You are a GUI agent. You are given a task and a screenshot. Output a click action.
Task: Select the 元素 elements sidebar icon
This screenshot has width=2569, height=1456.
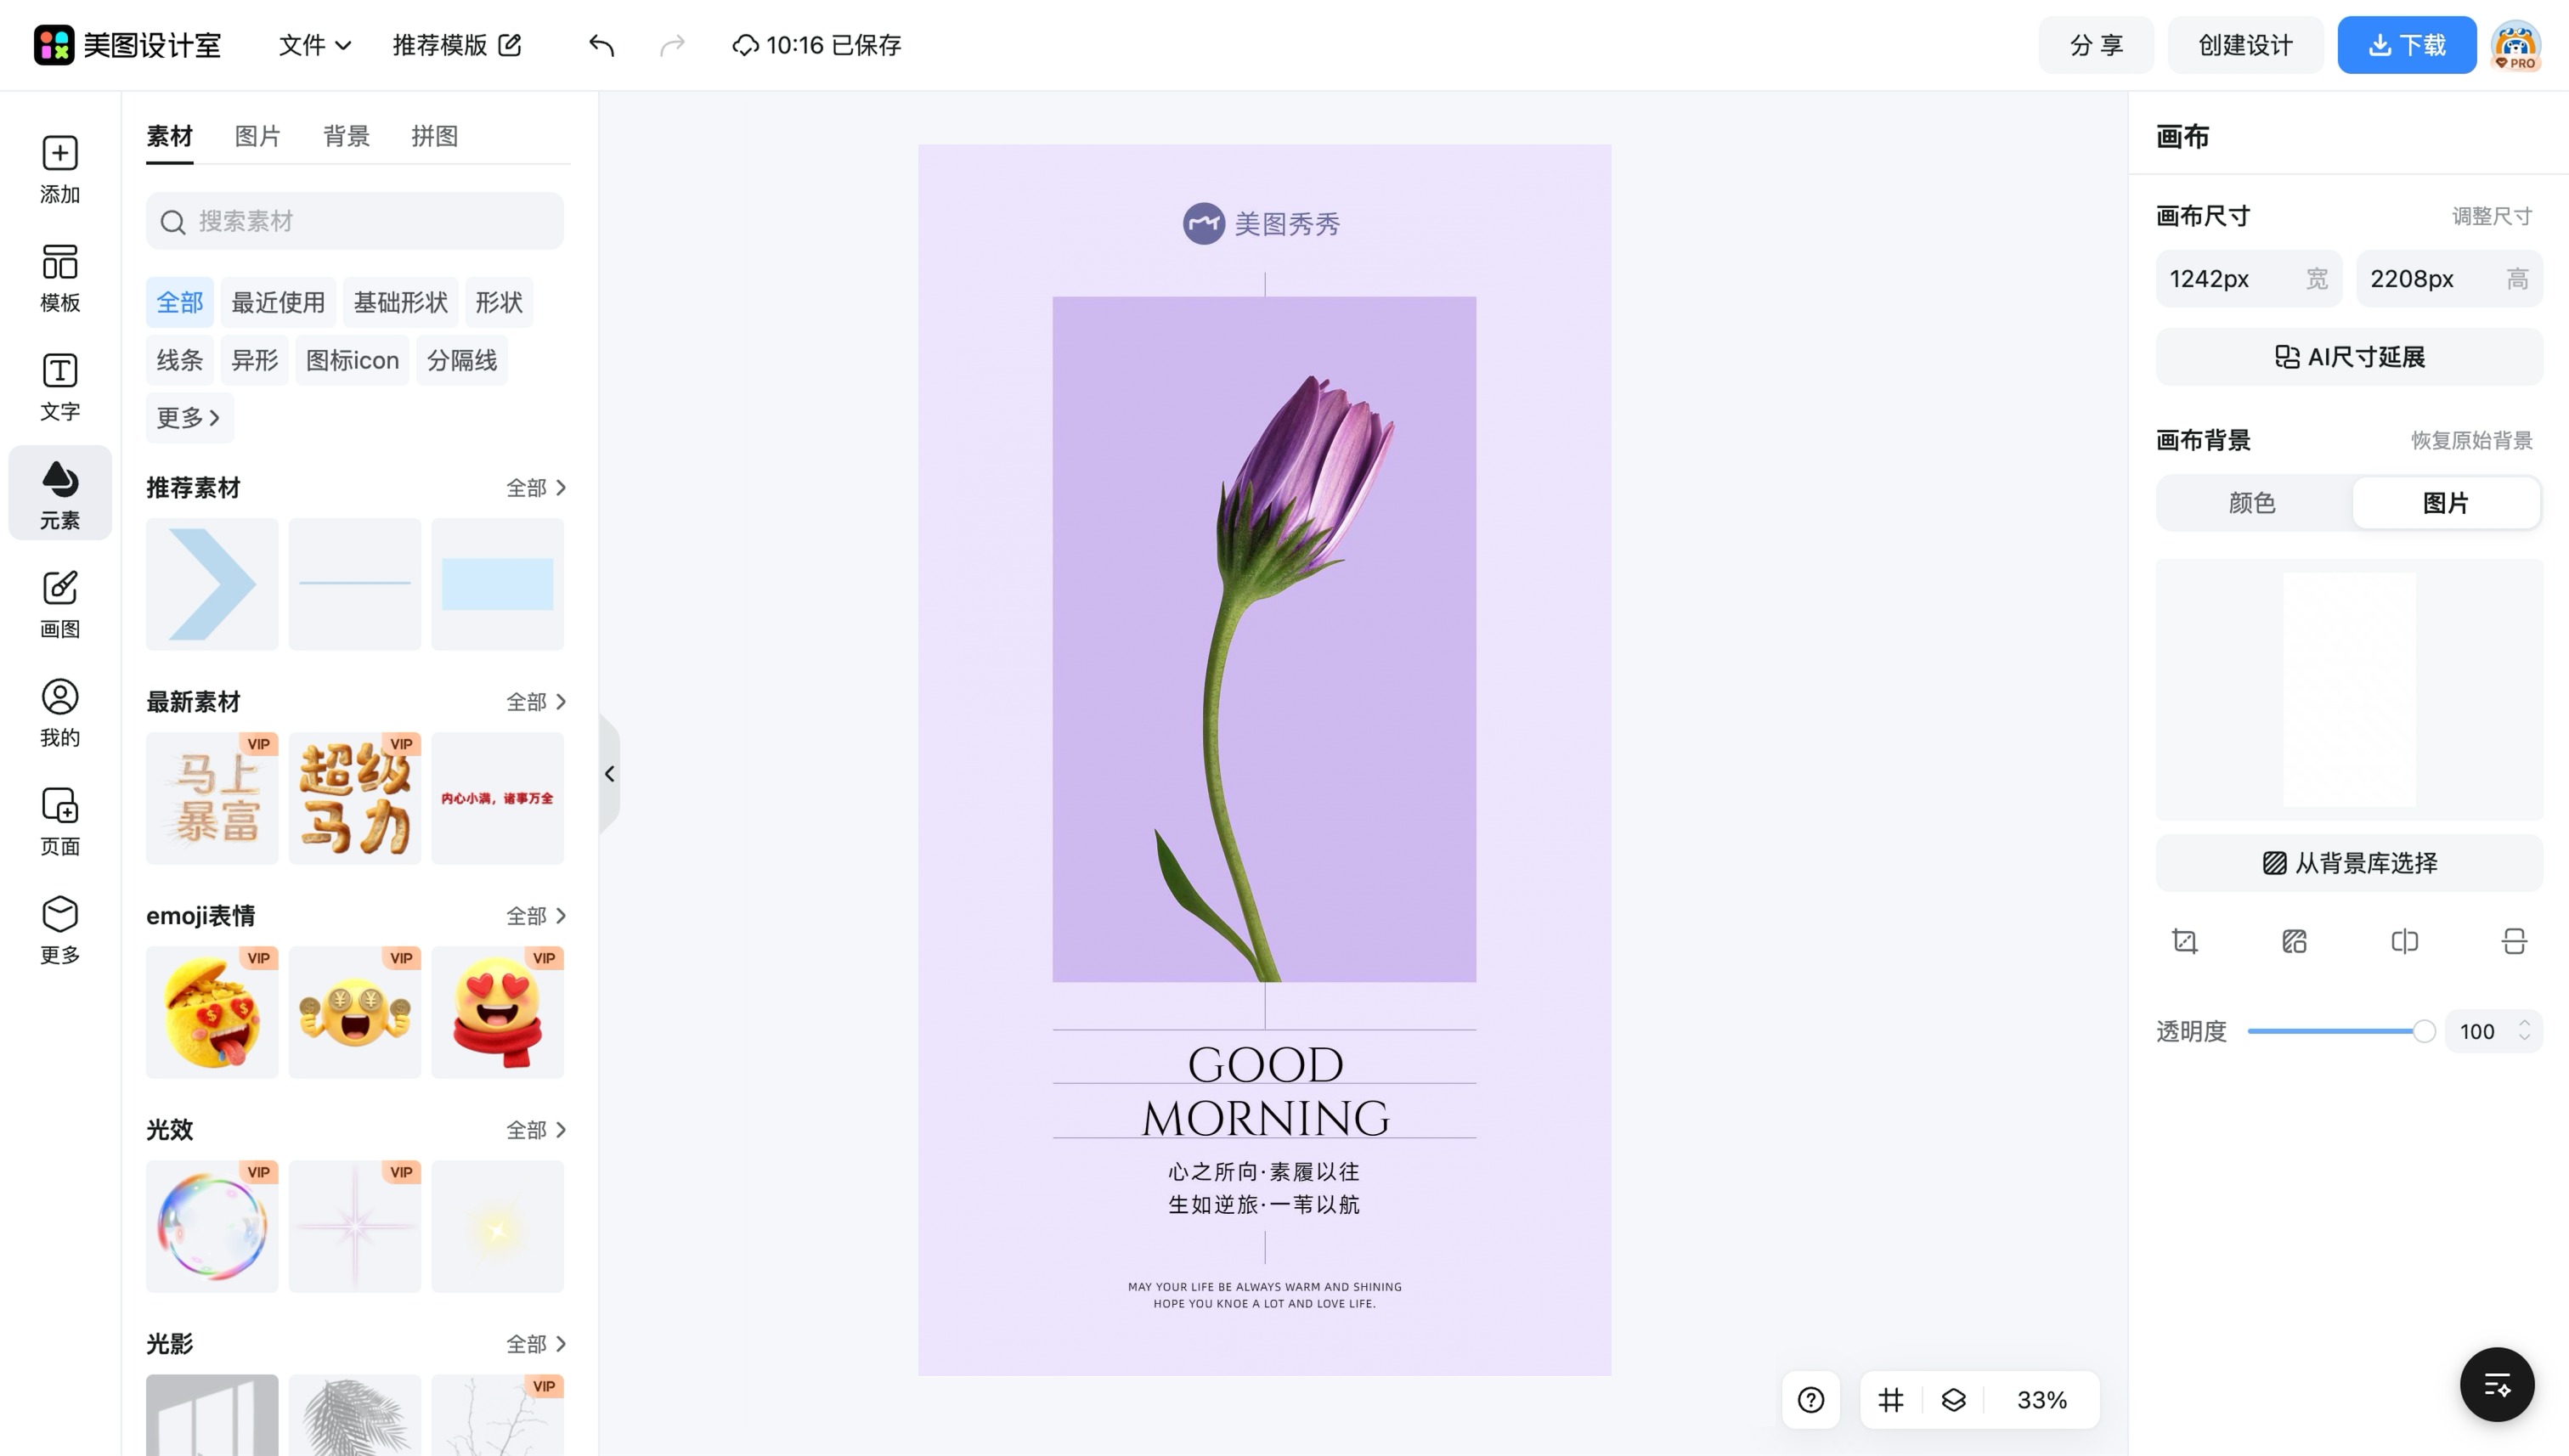60,494
